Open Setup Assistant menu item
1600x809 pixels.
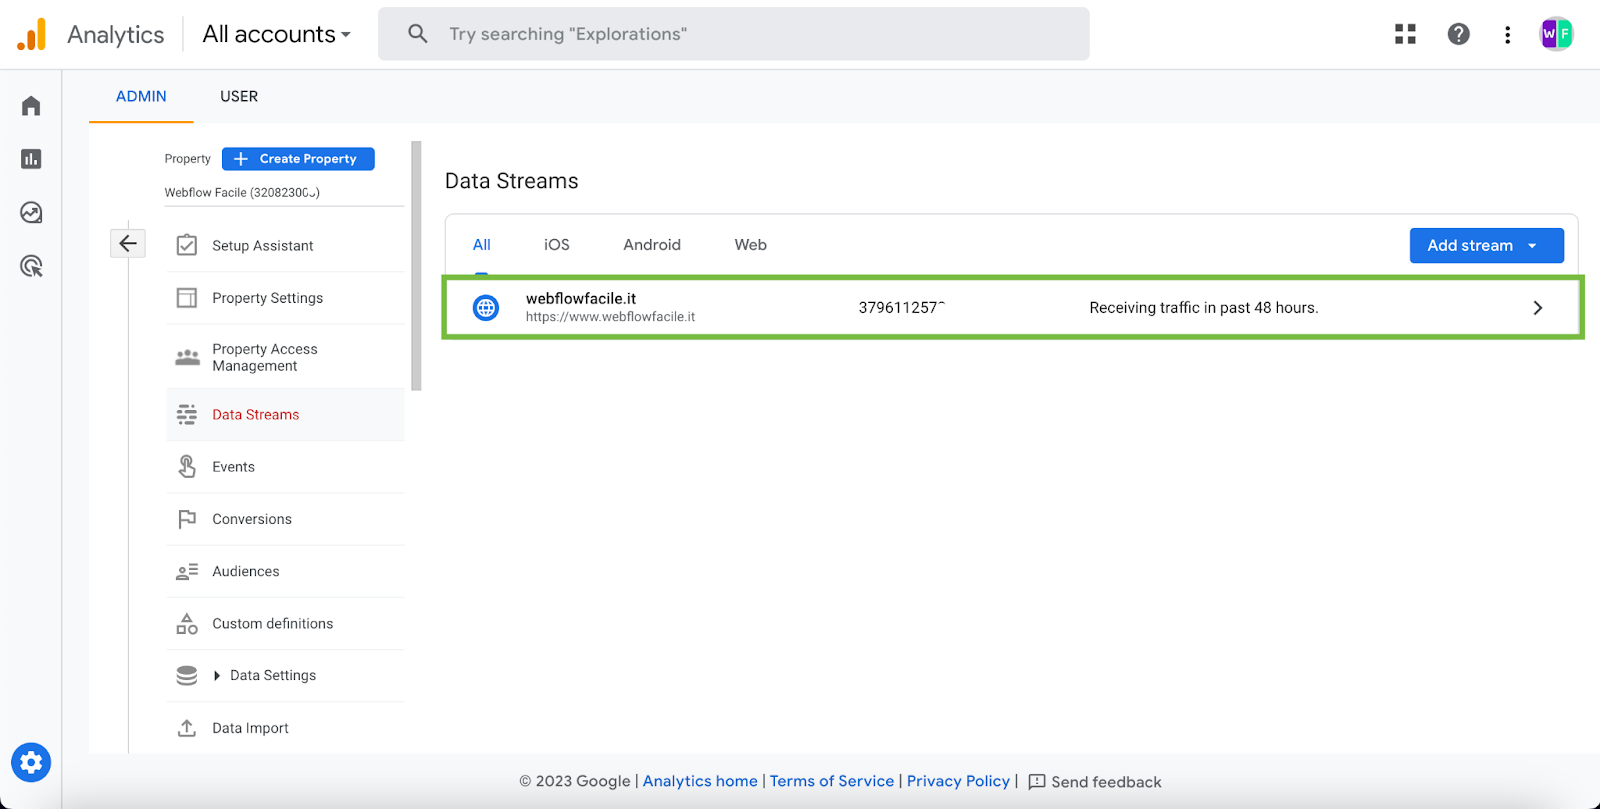285,246
